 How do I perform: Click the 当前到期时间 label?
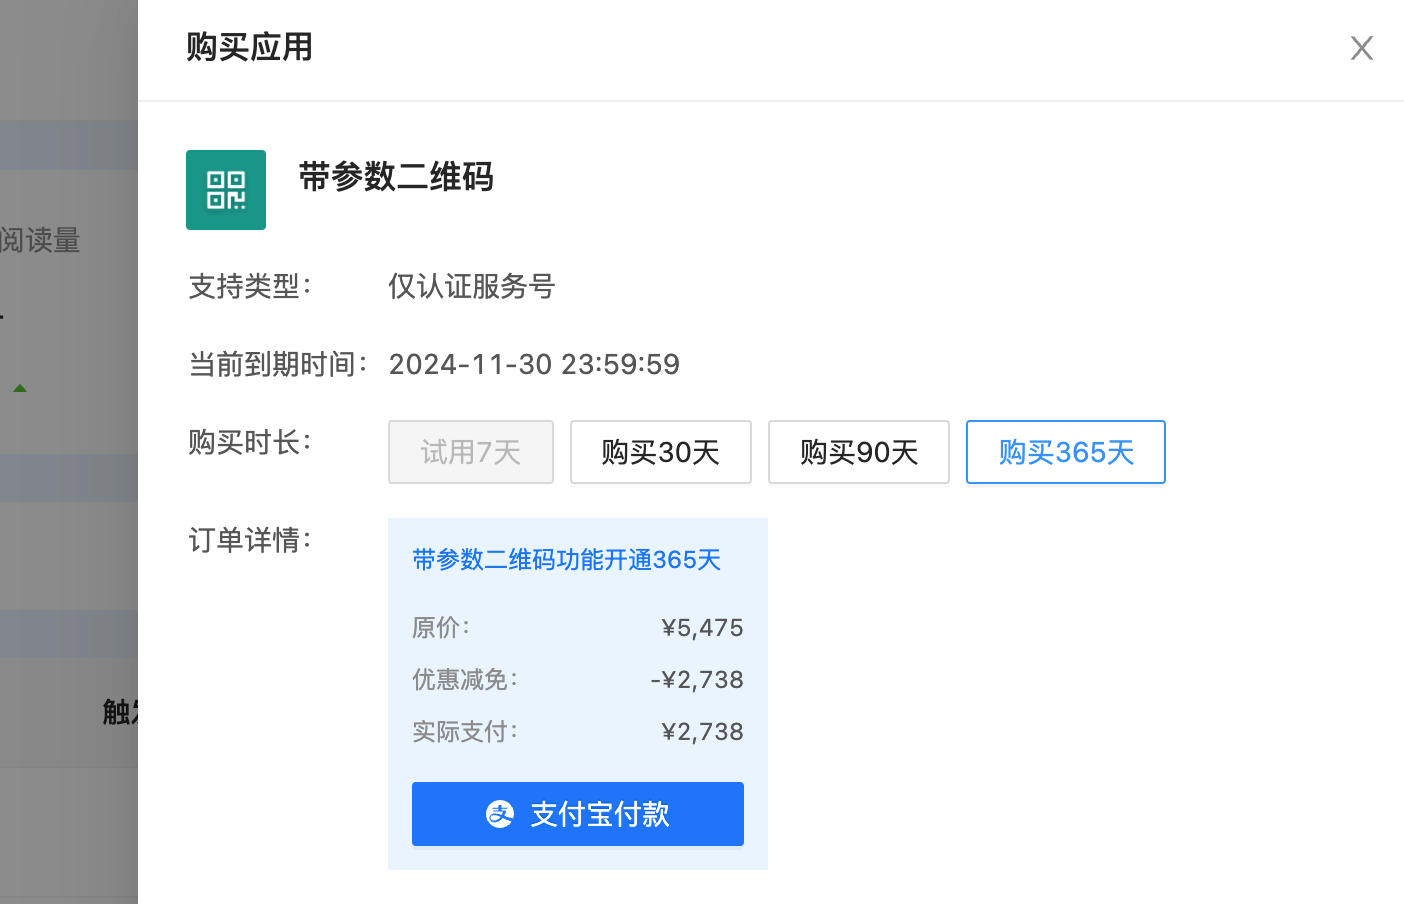click(x=278, y=364)
